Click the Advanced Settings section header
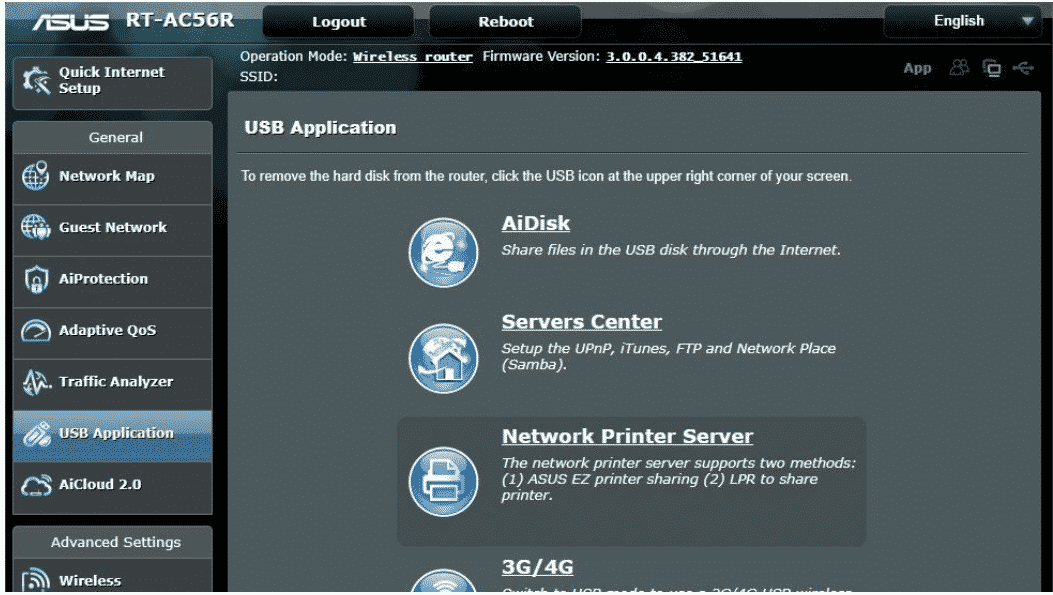 [x=116, y=543]
